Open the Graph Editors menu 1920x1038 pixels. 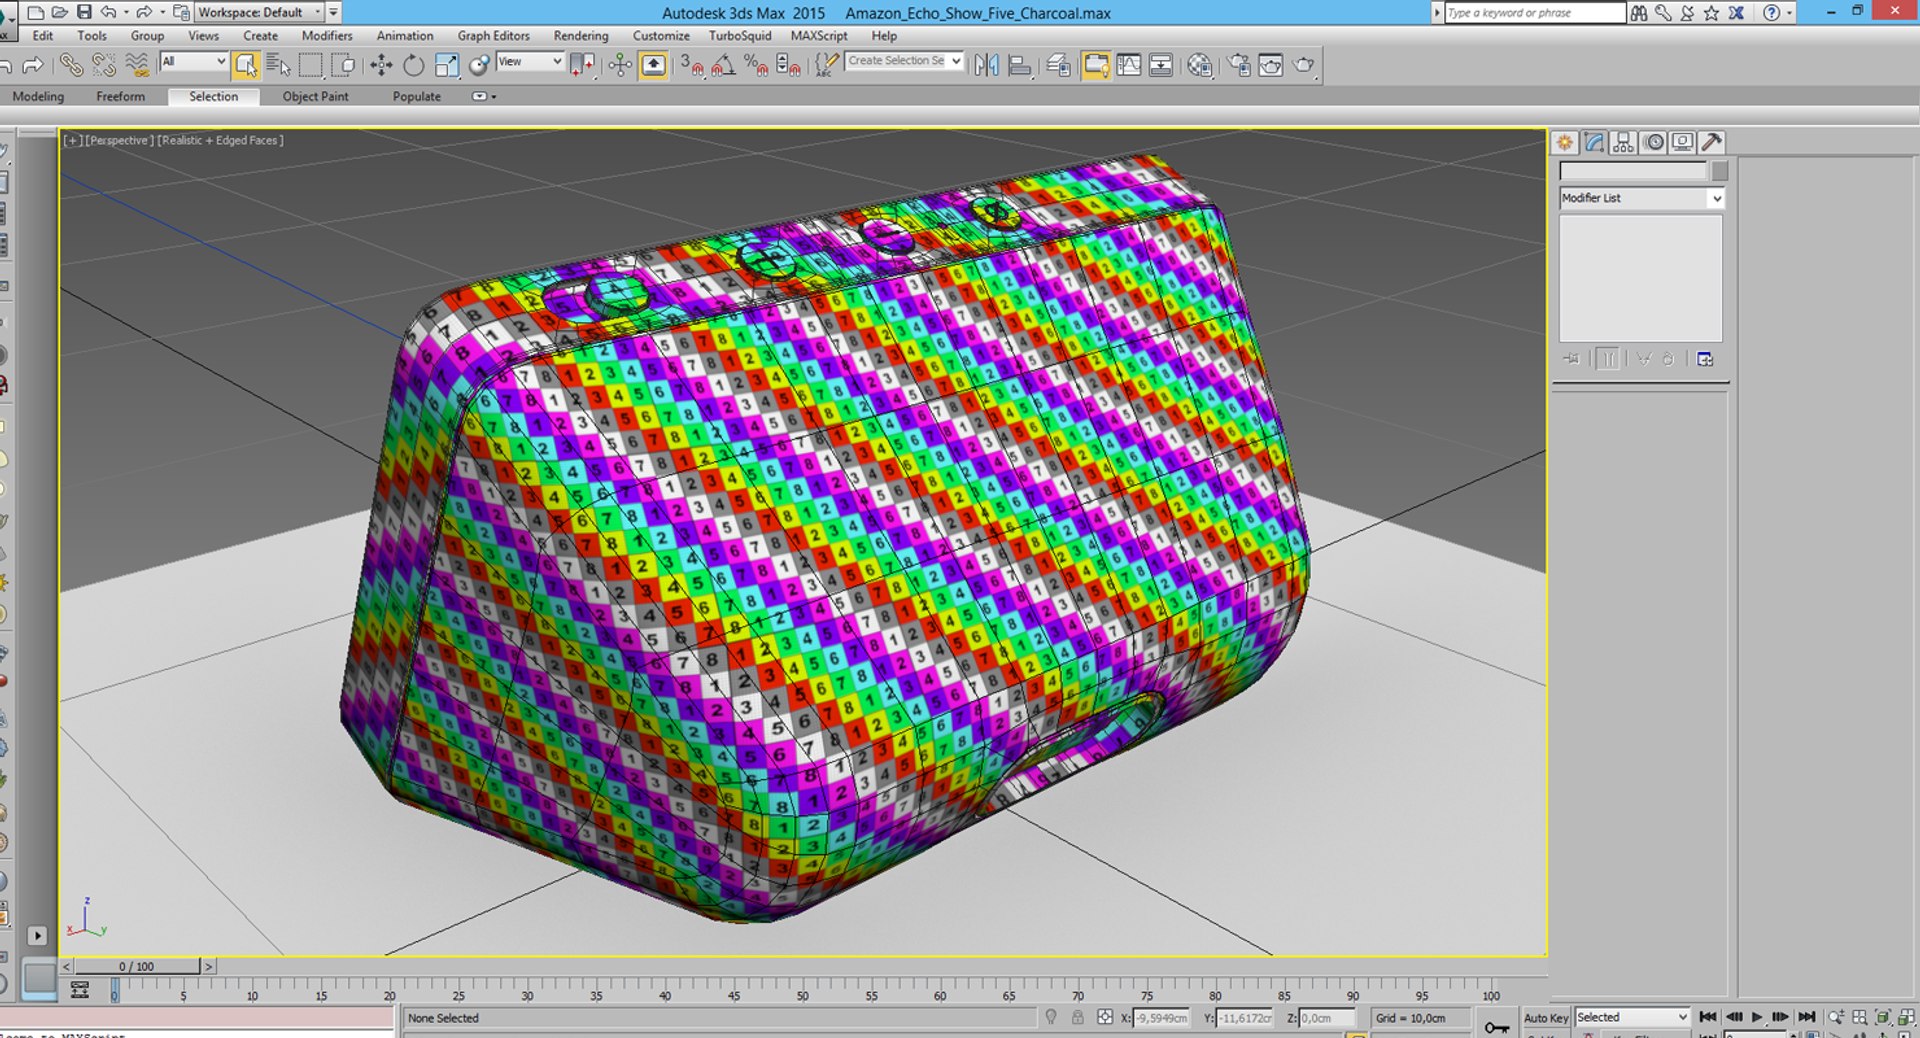493,35
